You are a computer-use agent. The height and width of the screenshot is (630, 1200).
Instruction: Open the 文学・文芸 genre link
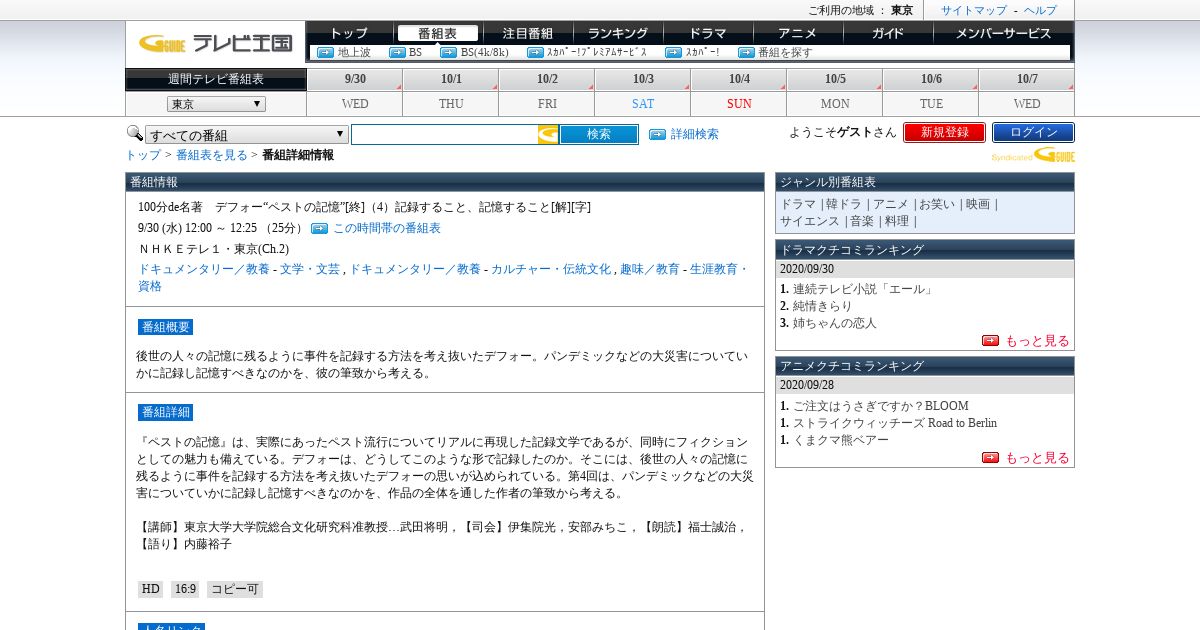point(310,269)
